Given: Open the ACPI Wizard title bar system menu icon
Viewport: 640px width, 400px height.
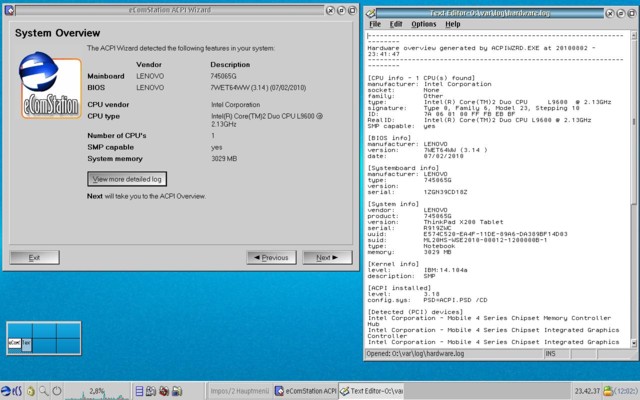Looking at the screenshot, I should tap(9, 10).
